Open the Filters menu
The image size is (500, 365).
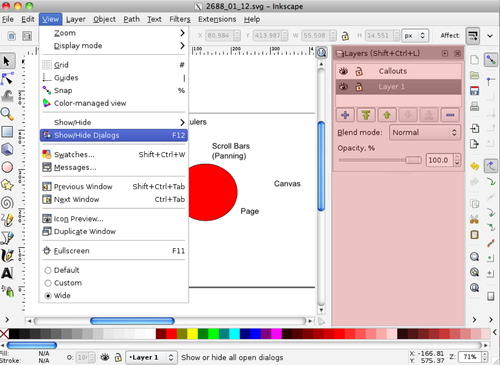[x=180, y=19]
